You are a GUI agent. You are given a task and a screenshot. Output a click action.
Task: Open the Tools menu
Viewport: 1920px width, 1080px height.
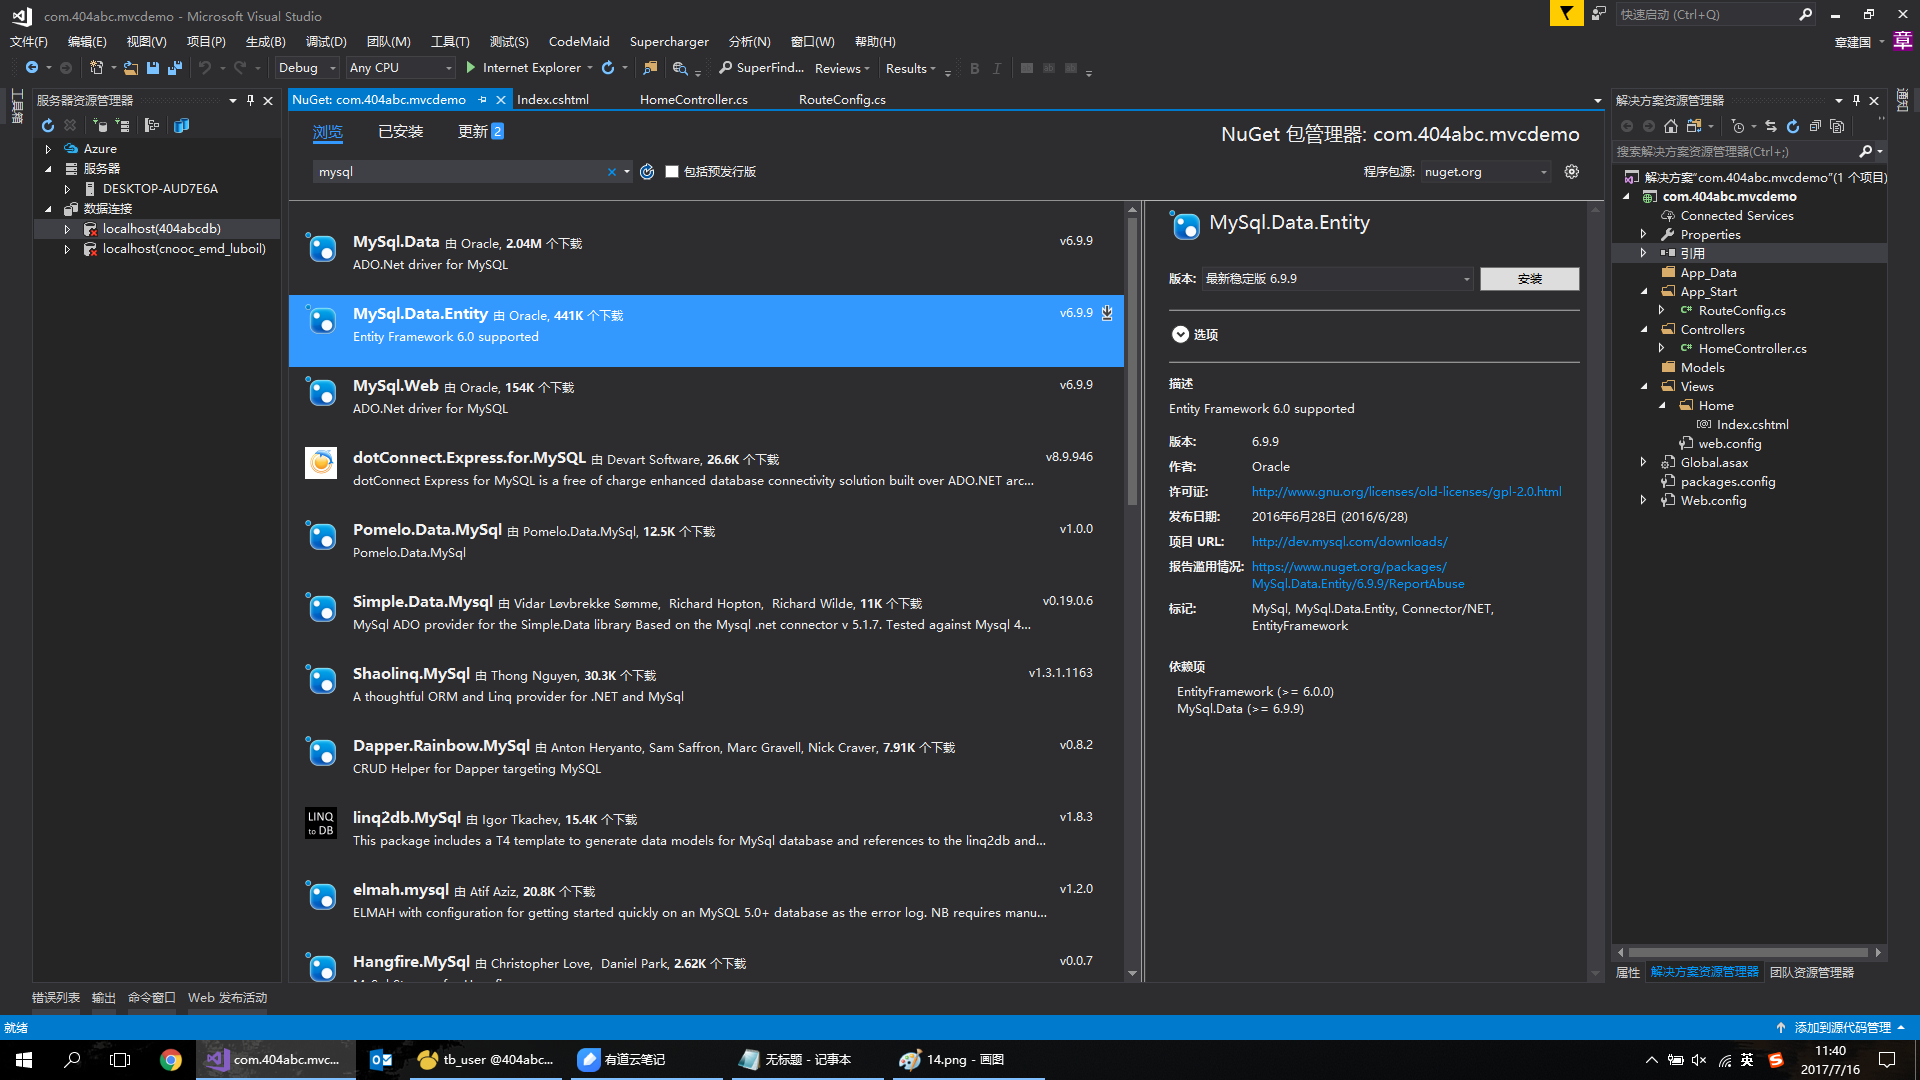point(450,41)
